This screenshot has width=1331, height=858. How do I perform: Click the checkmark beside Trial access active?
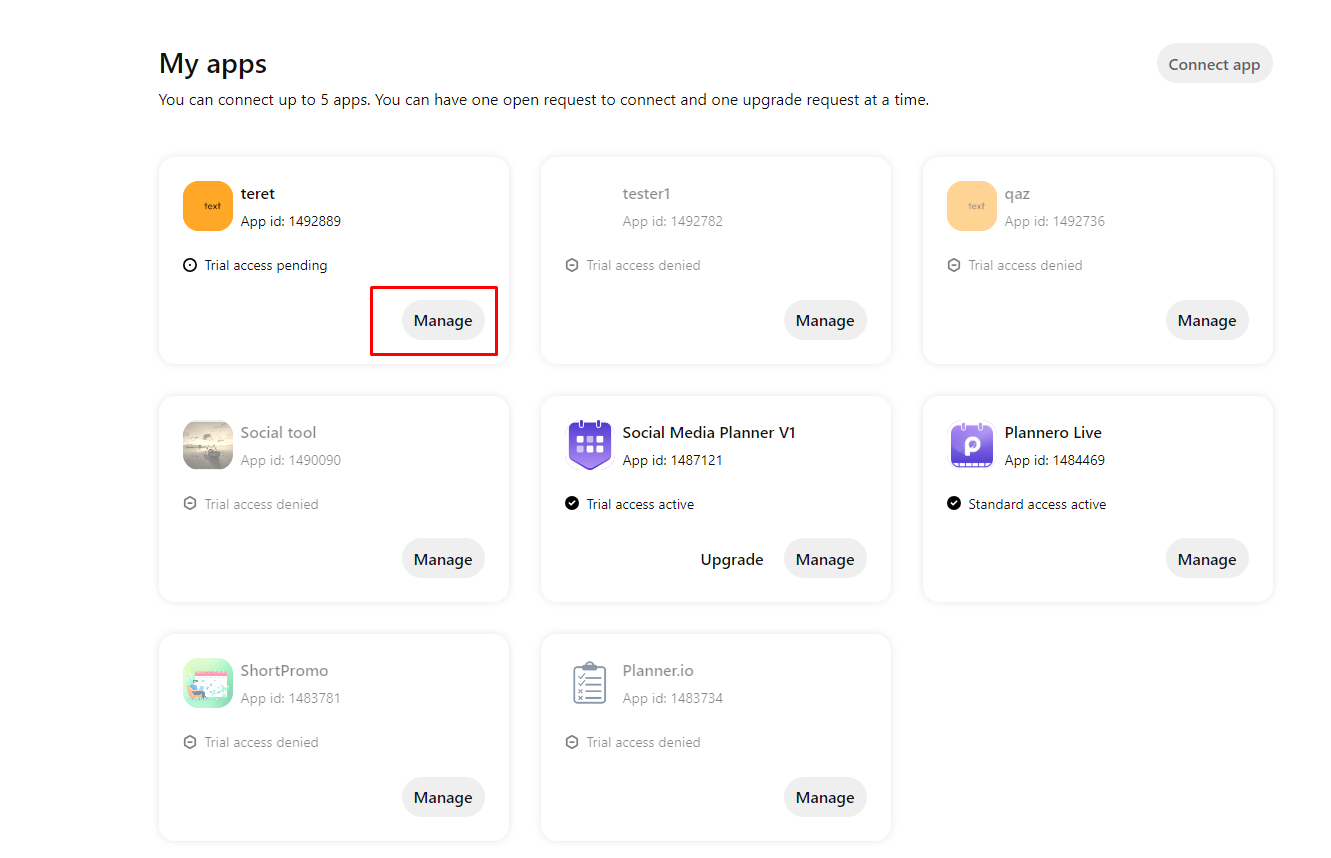coord(570,503)
